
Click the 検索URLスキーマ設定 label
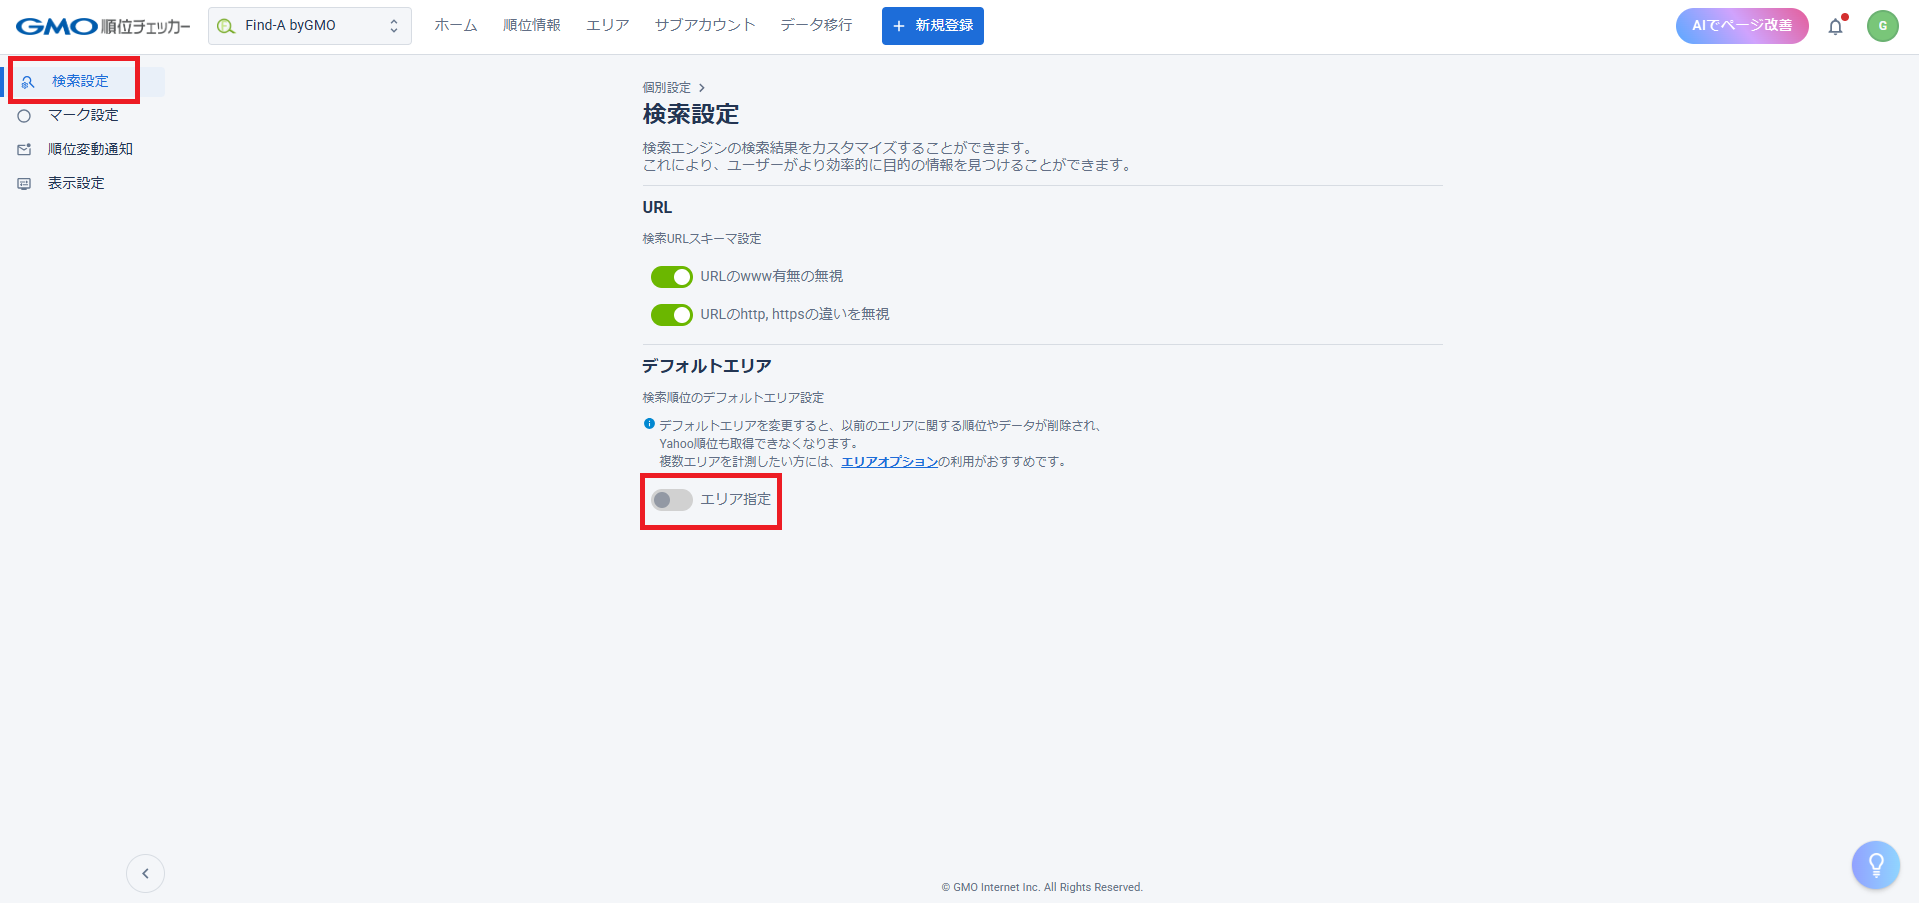(x=702, y=239)
